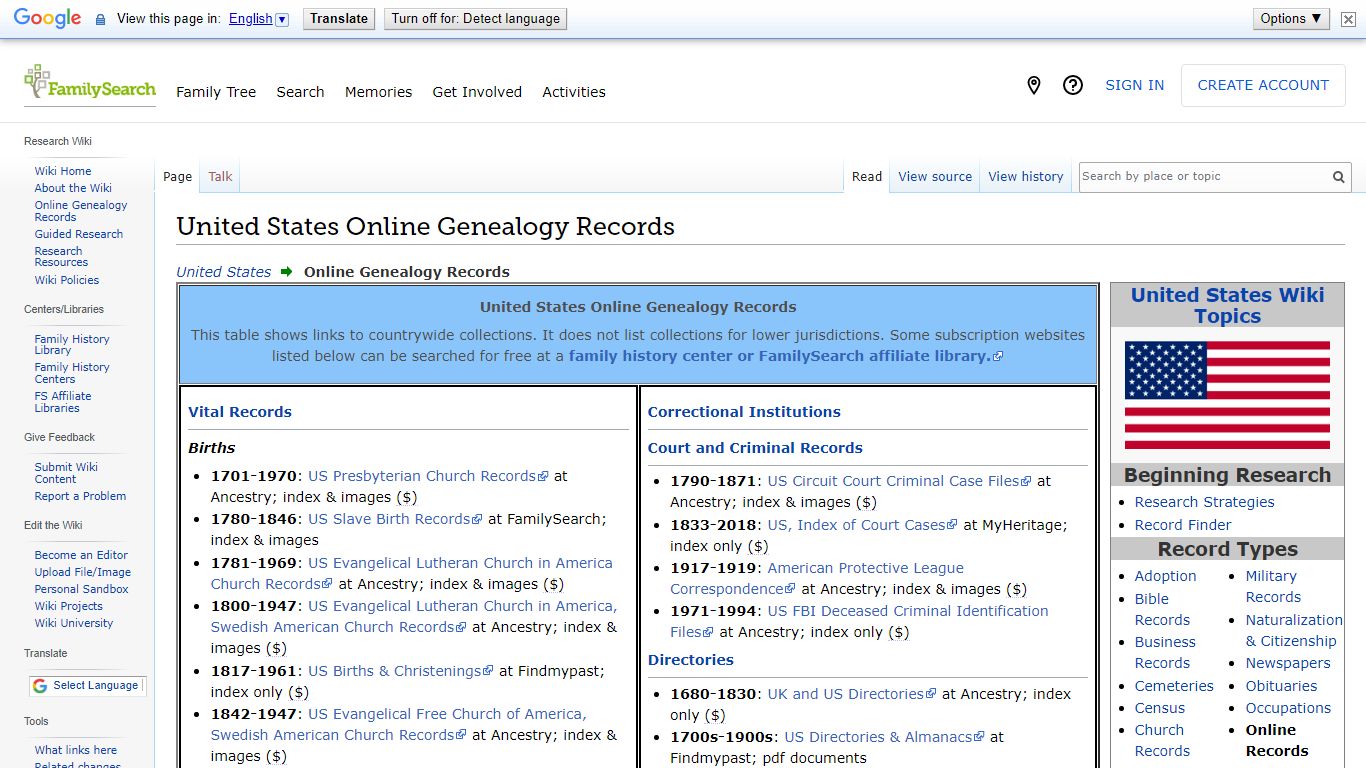Open United States Wiki Topics heading
The image size is (1366, 768).
click(1227, 306)
